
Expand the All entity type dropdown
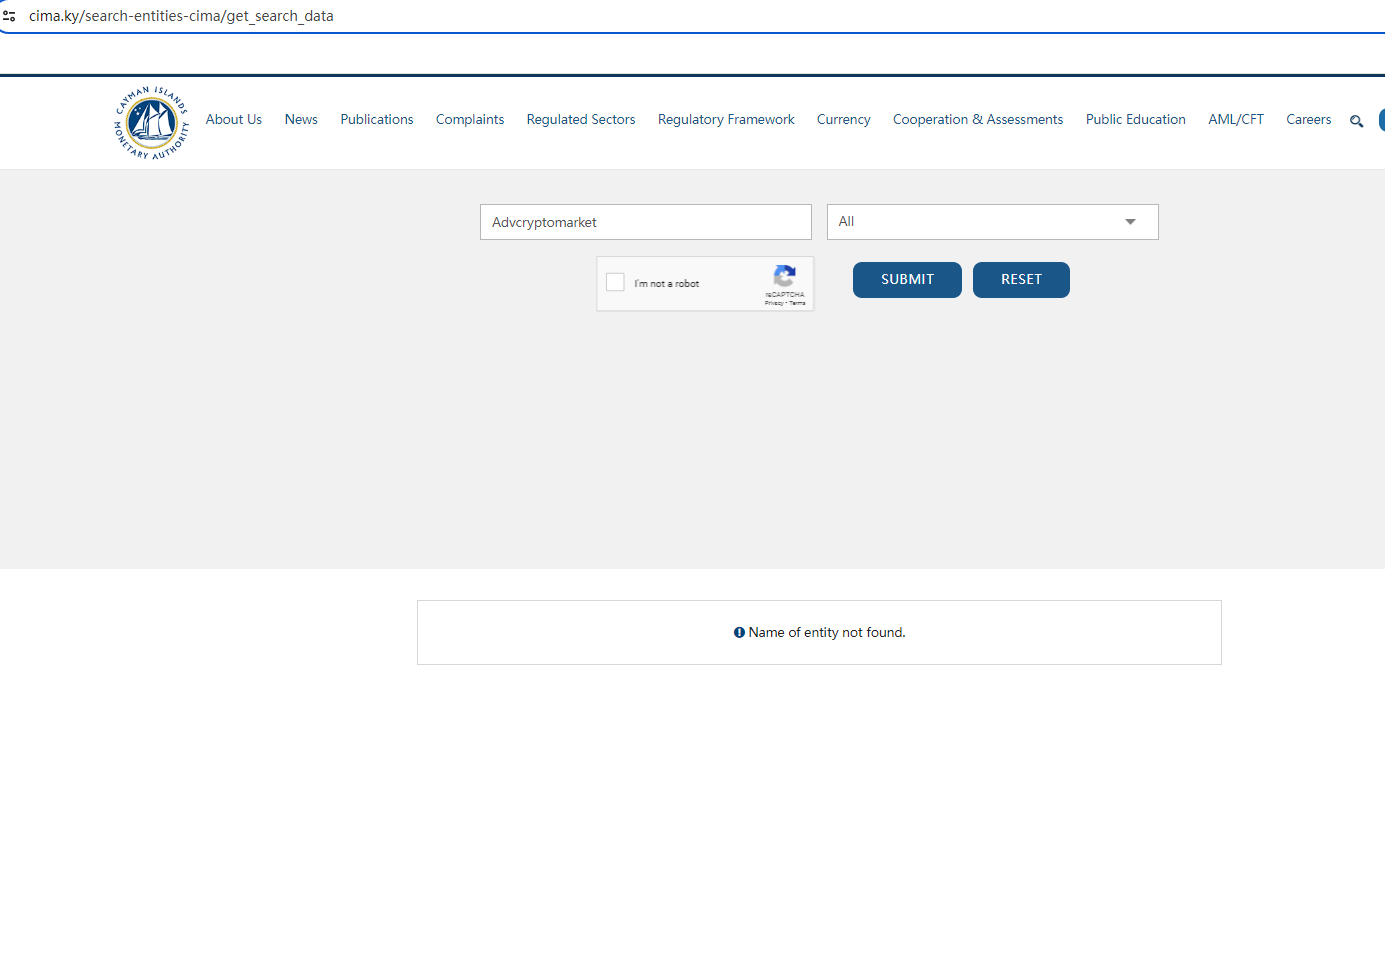pos(991,222)
